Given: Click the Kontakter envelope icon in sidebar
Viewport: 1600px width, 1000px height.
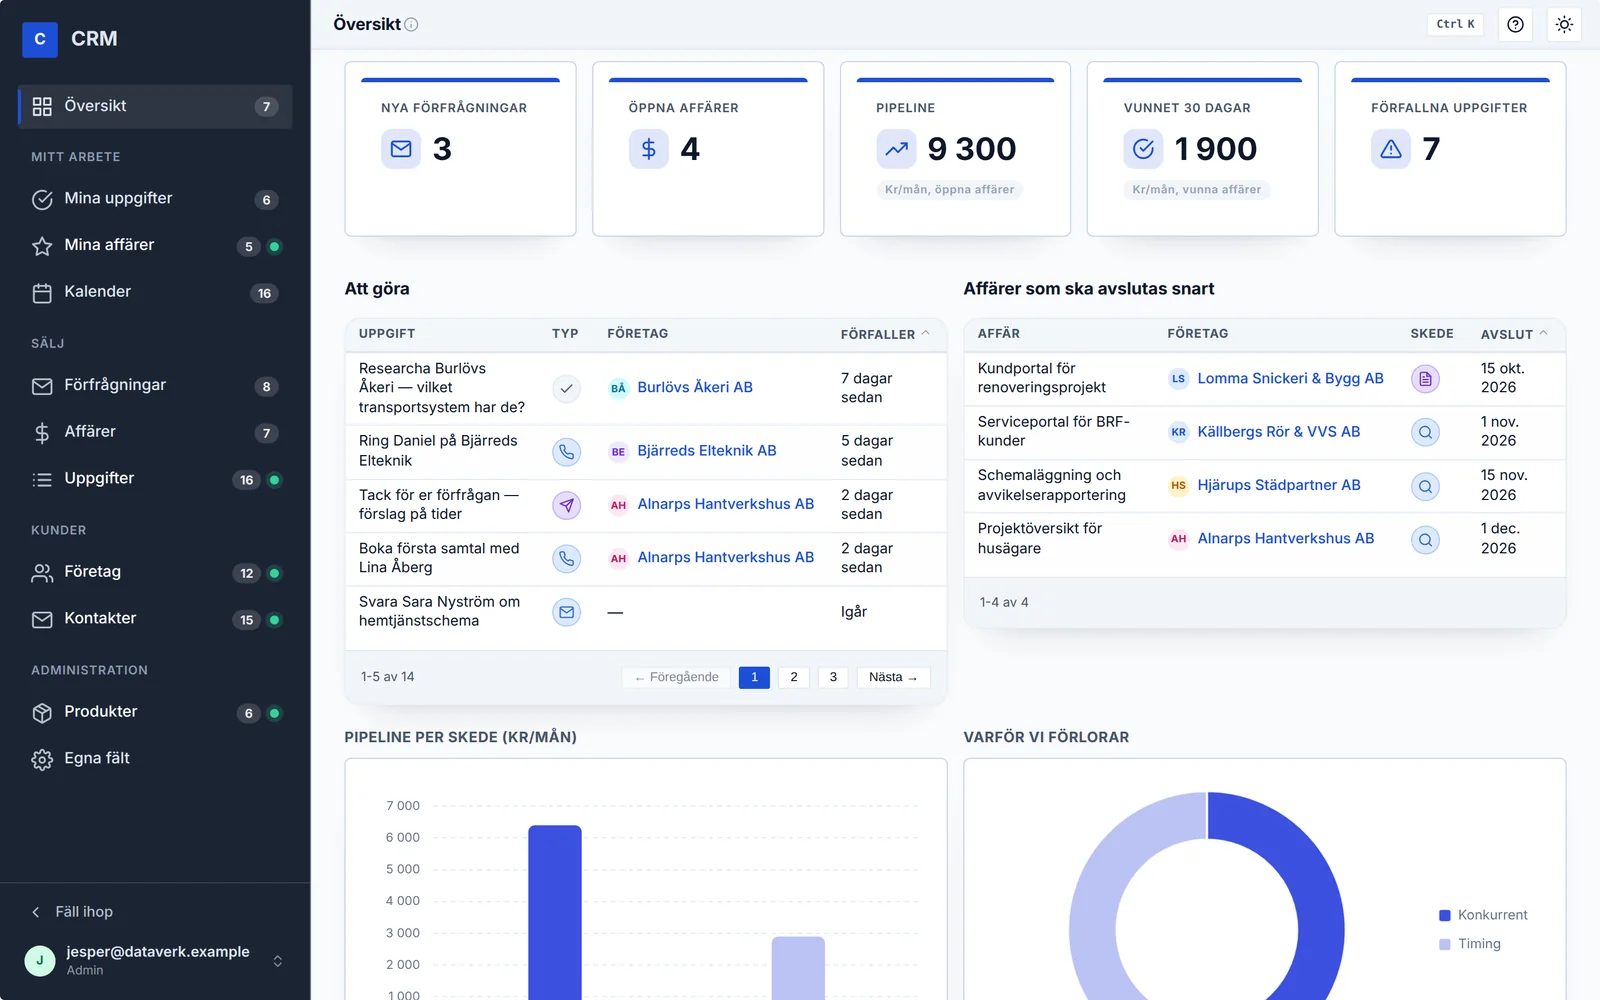Looking at the screenshot, I should pos(42,620).
